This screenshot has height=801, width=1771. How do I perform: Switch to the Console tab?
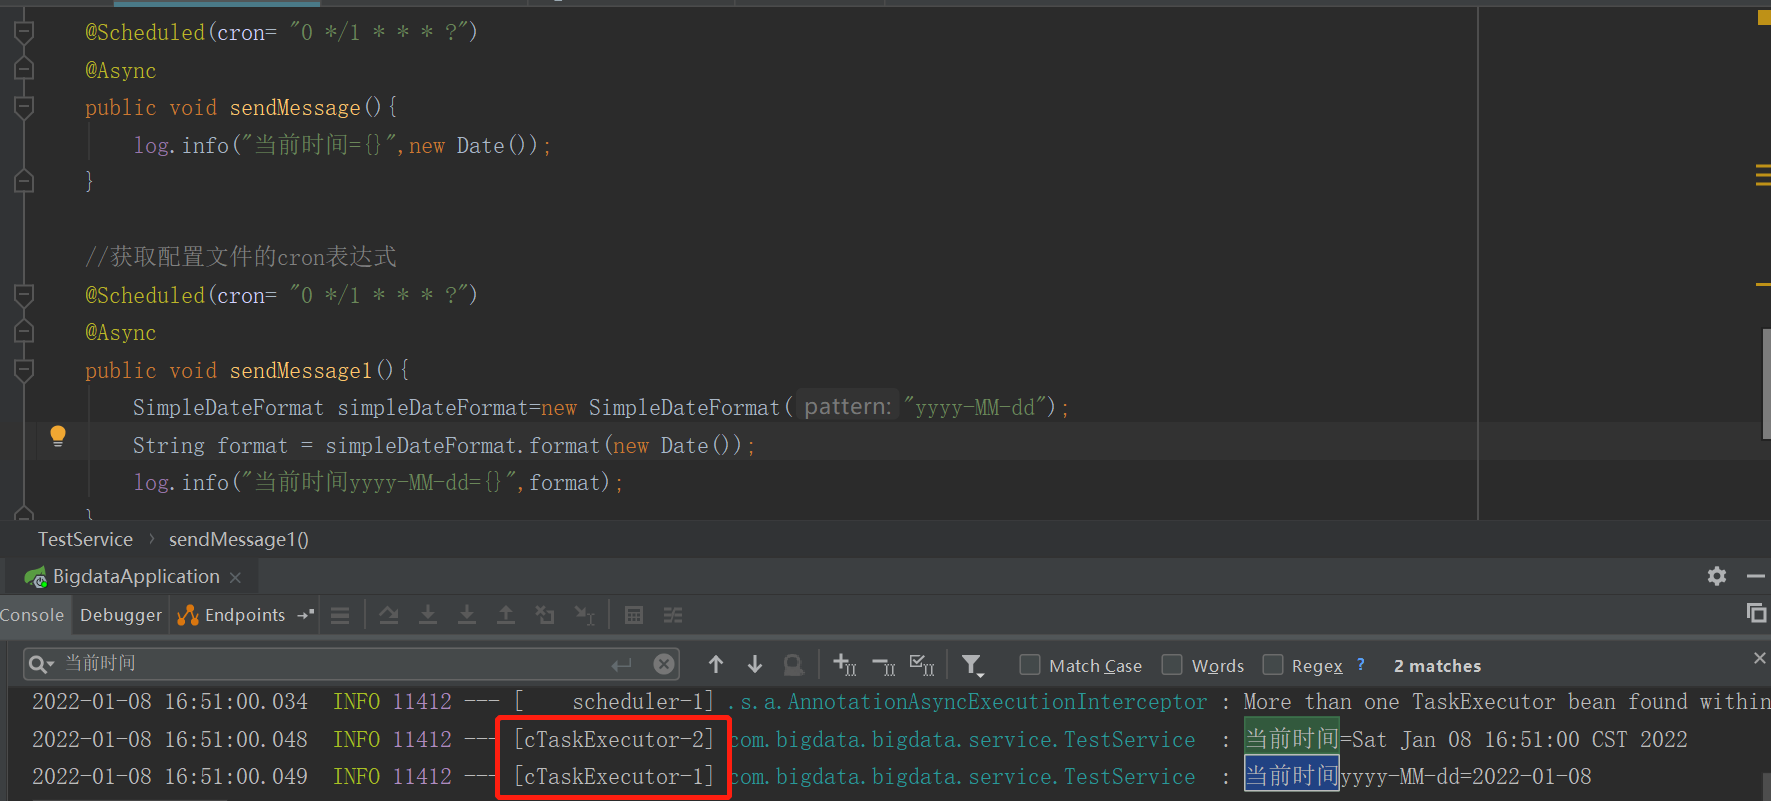click(32, 615)
